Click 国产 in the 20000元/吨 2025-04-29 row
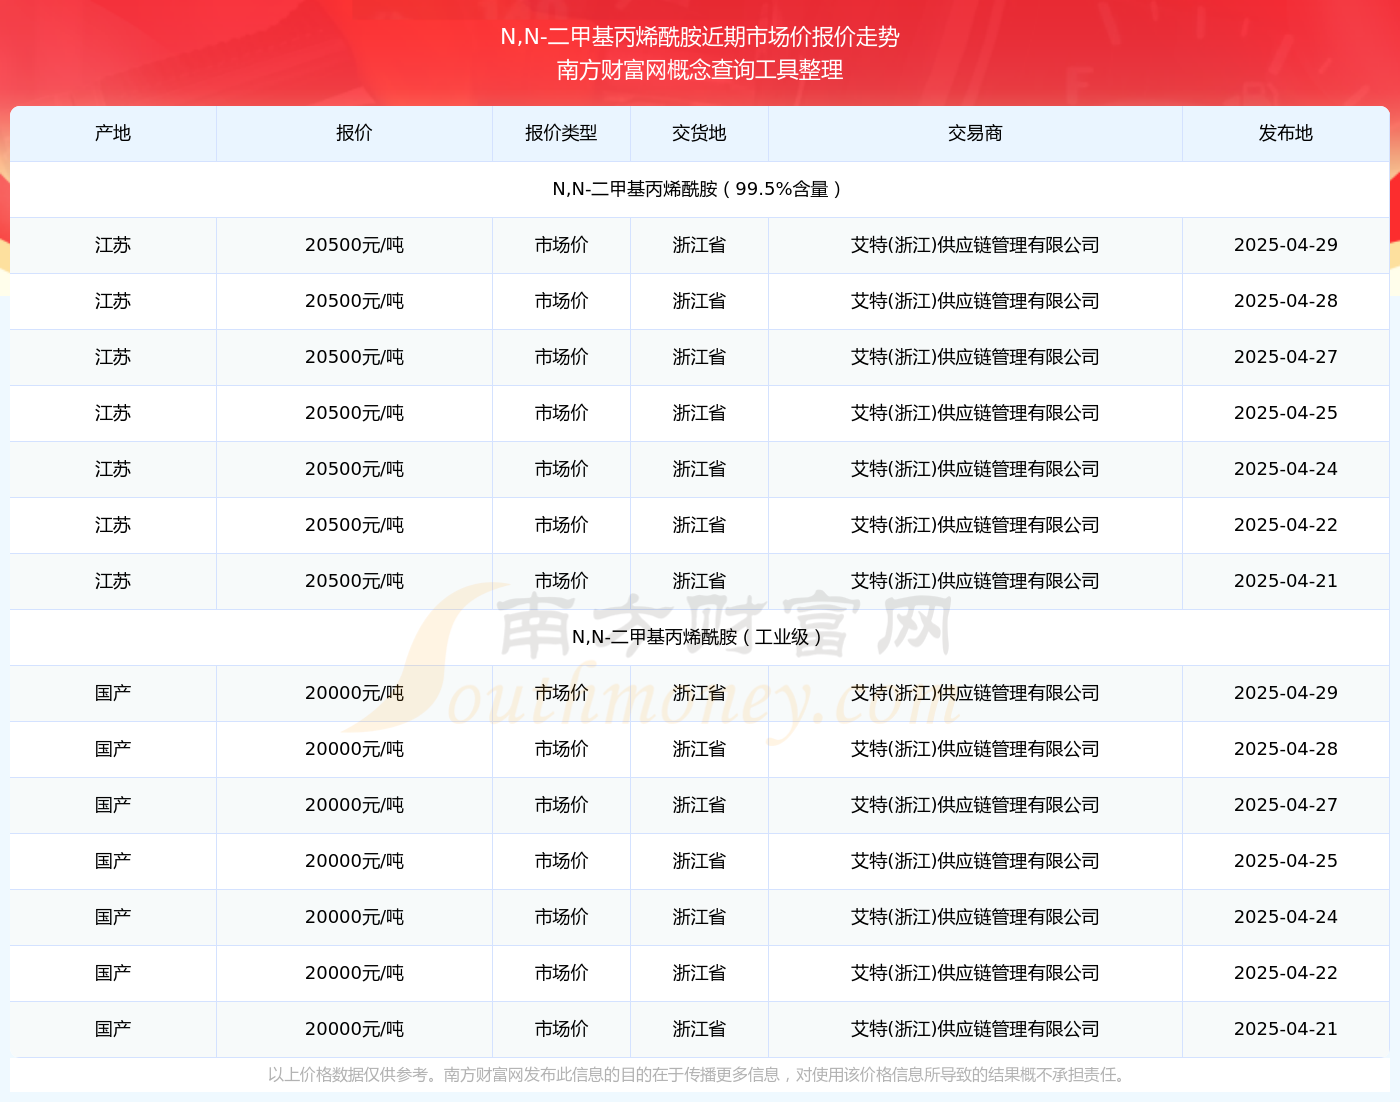Screen dimensions: 1400x1102 pos(113,693)
